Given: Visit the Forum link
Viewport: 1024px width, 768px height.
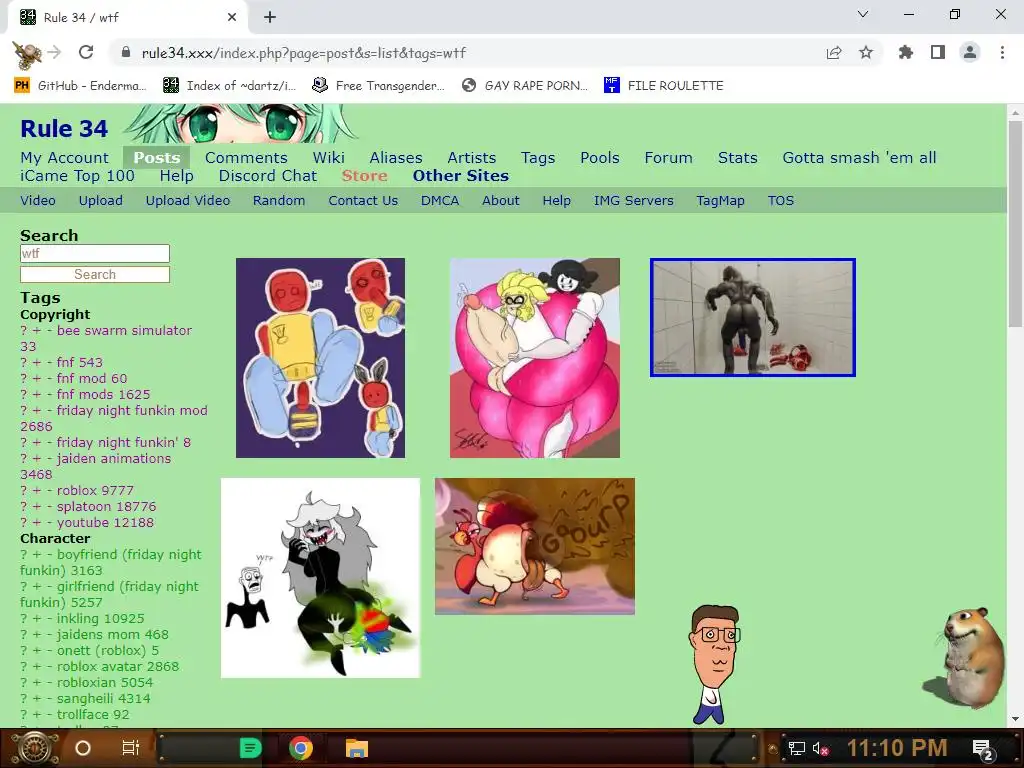Looking at the screenshot, I should tap(668, 157).
